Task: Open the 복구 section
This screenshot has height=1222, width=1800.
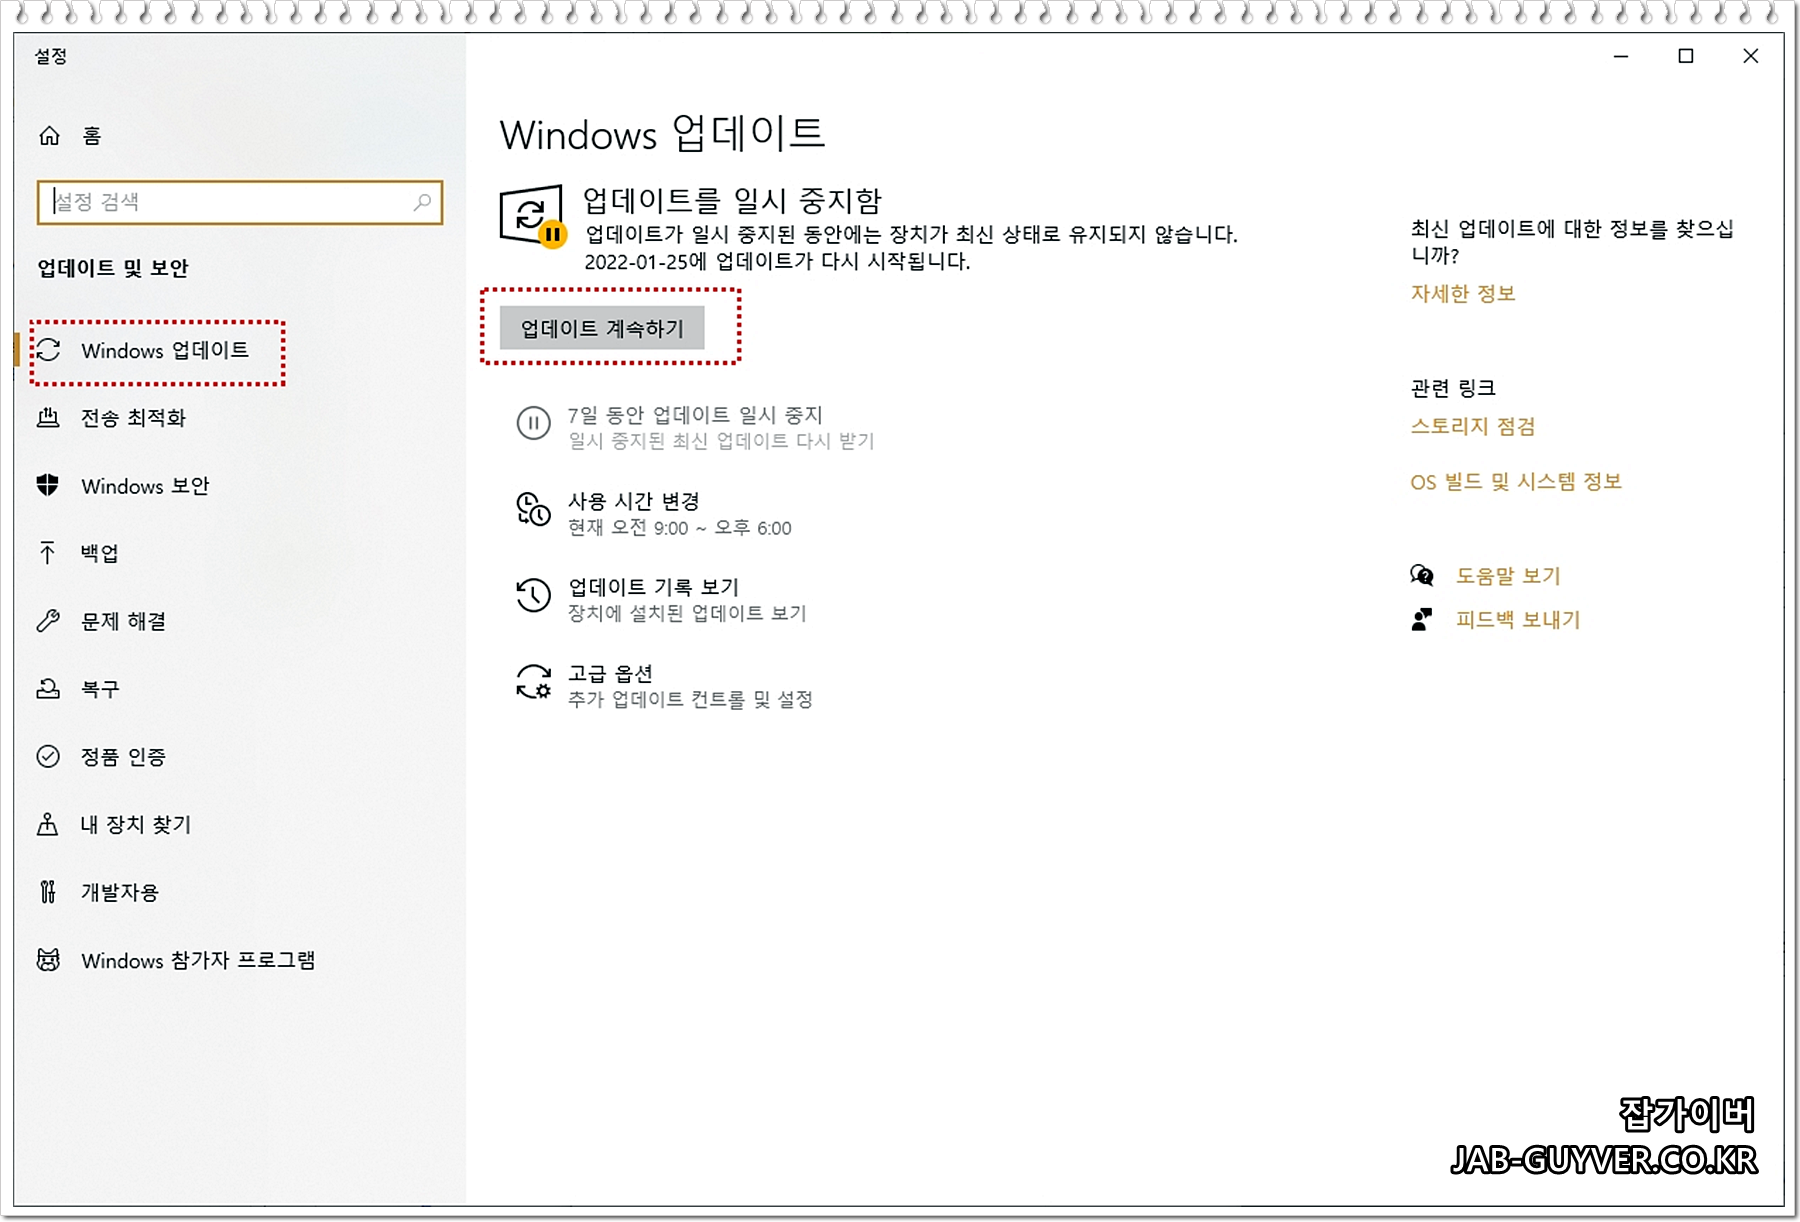Action: coord(100,689)
